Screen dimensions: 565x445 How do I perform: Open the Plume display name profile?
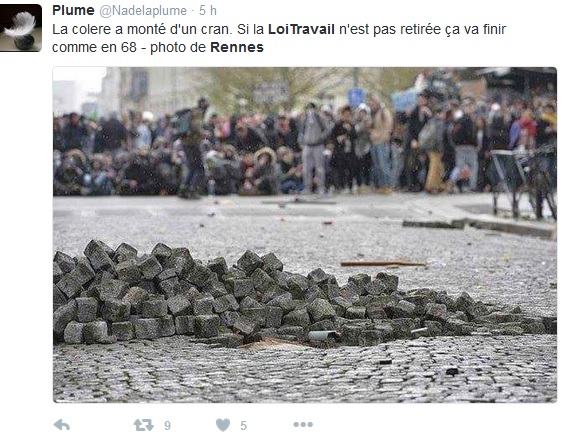pyautogui.click(x=73, y=10)
